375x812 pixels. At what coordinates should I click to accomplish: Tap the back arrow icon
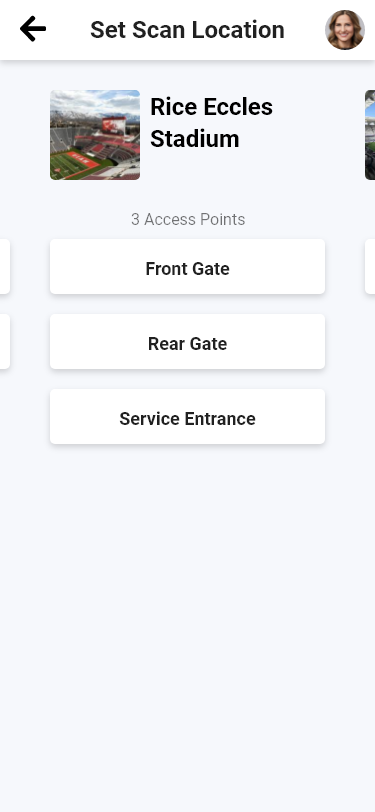[33, 29]
